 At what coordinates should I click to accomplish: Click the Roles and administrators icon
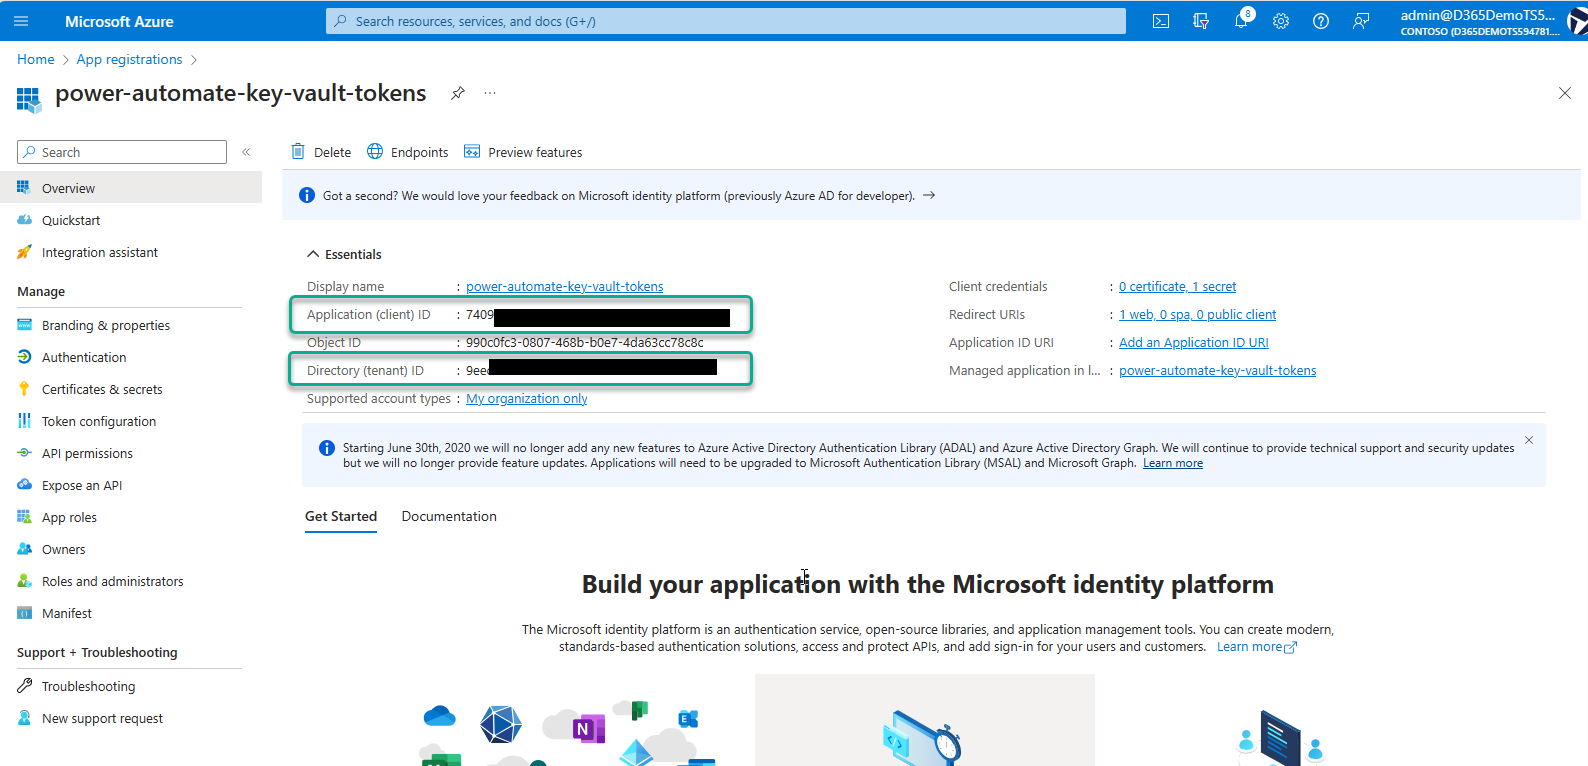24,581
